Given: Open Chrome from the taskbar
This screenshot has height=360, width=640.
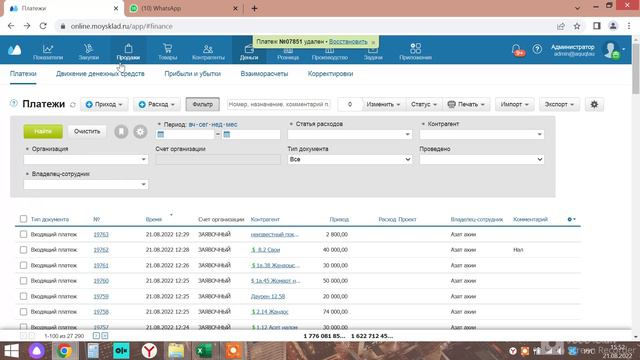Looking at the screenshot, I should 64,351.
